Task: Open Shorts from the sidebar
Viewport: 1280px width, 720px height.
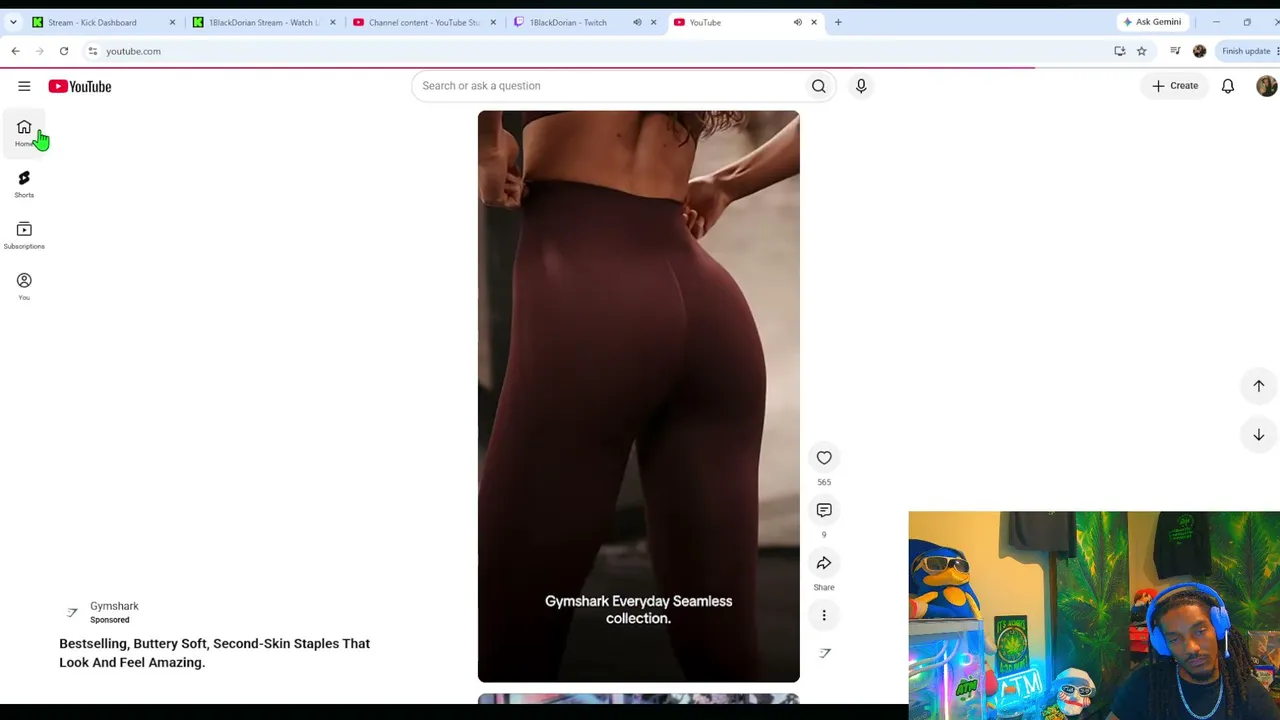Action: point(24,184)
